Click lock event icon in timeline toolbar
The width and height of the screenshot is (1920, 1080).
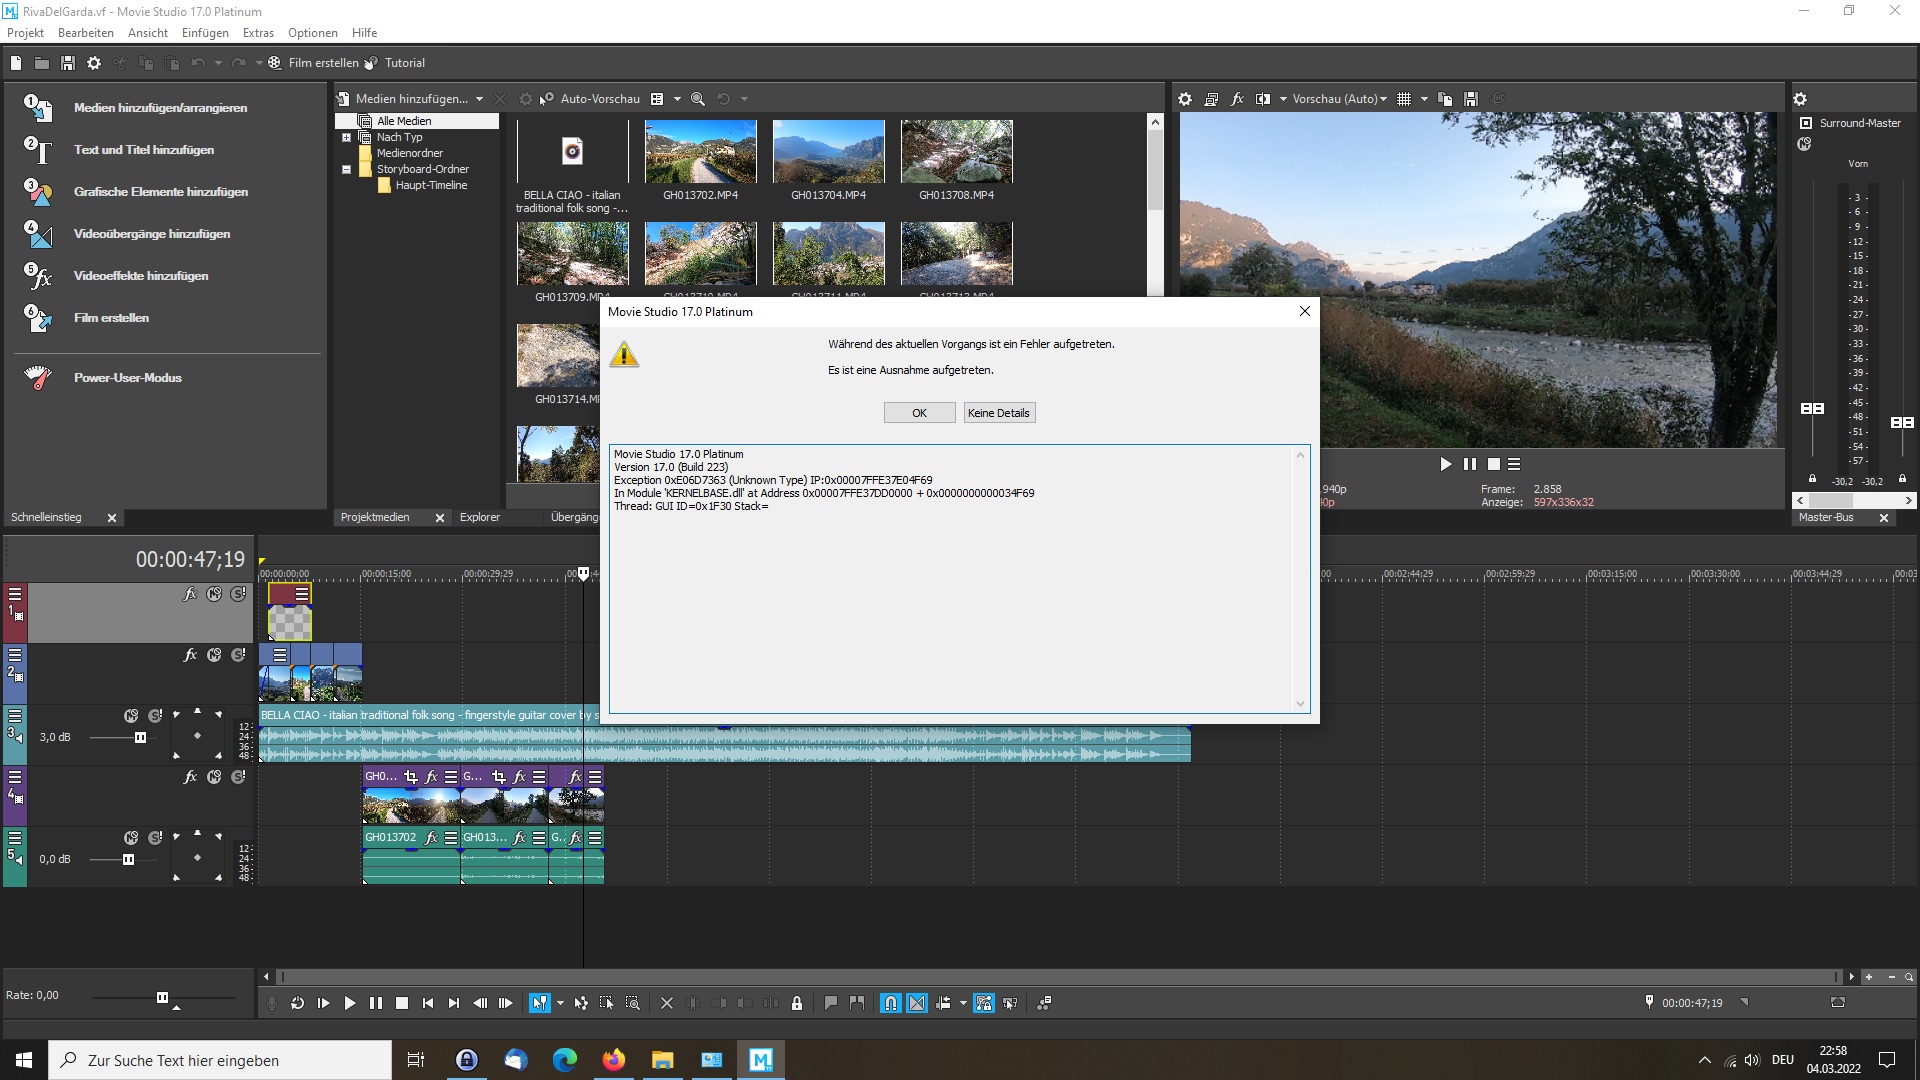tap(797, 1003)
